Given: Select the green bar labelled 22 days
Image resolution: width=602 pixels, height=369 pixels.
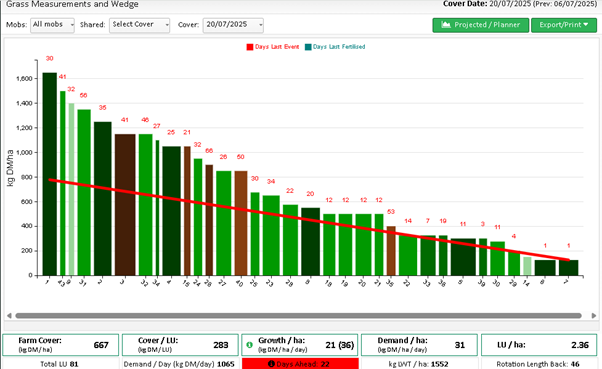Looking at the screenshot, I should pos(291,240).
